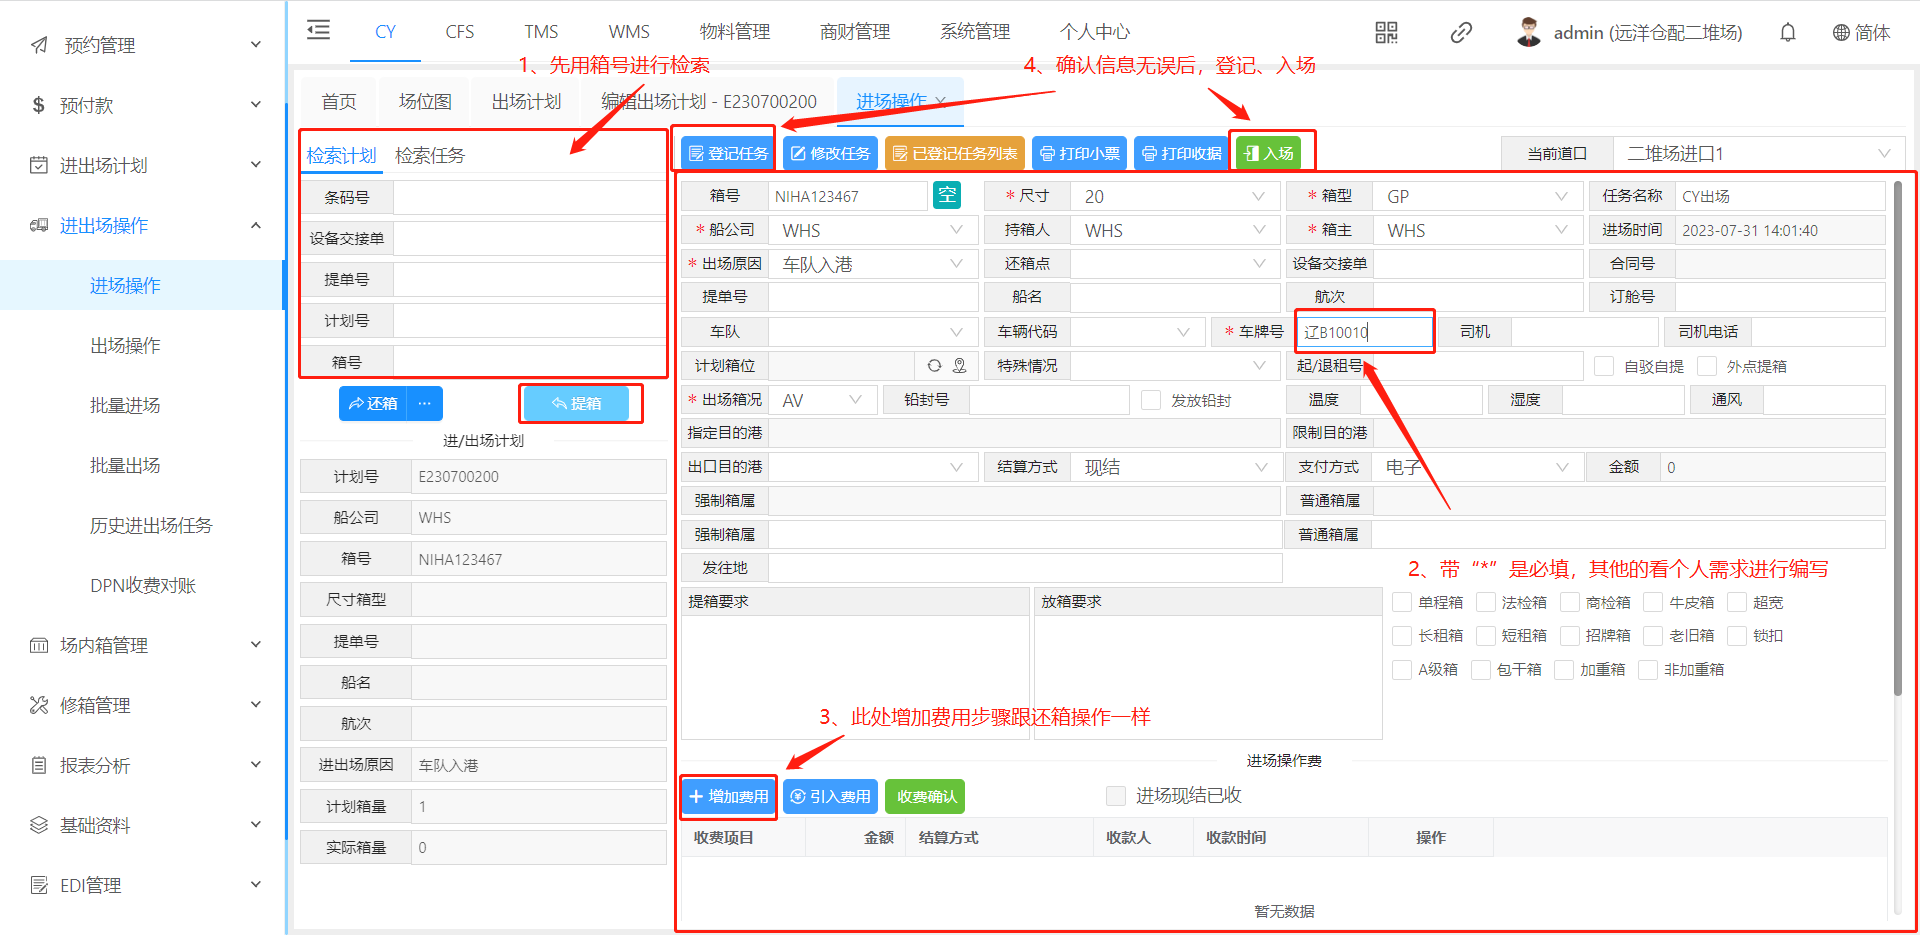Click the location pin icon beside 计划箱位
1920x935 pixels.
959,366
